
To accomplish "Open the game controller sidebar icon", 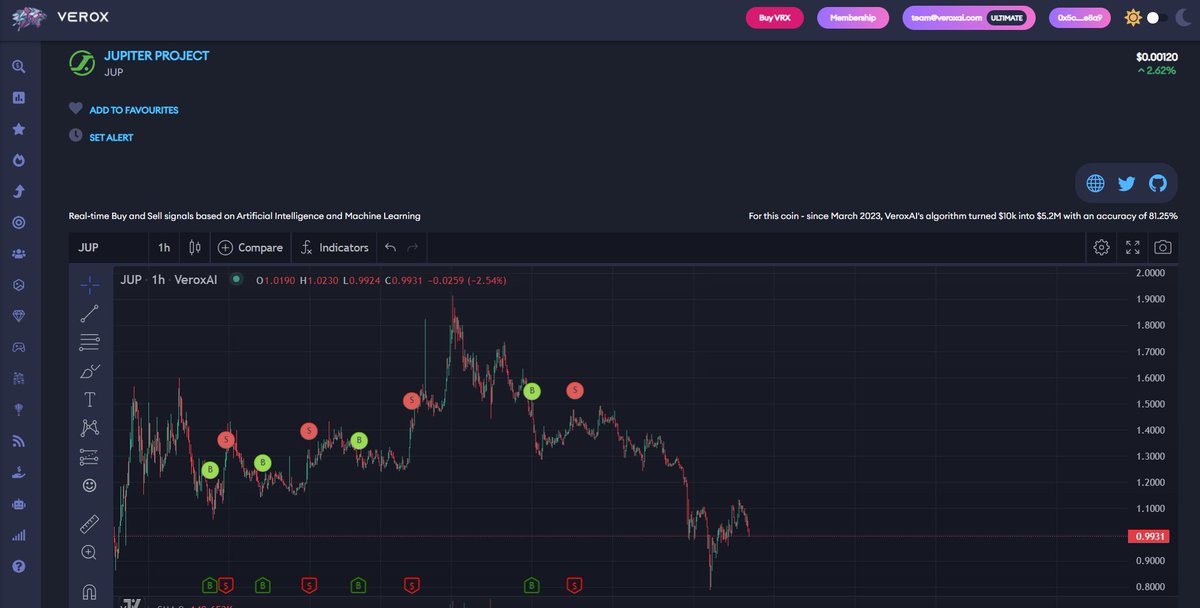I will coord(18,347).
